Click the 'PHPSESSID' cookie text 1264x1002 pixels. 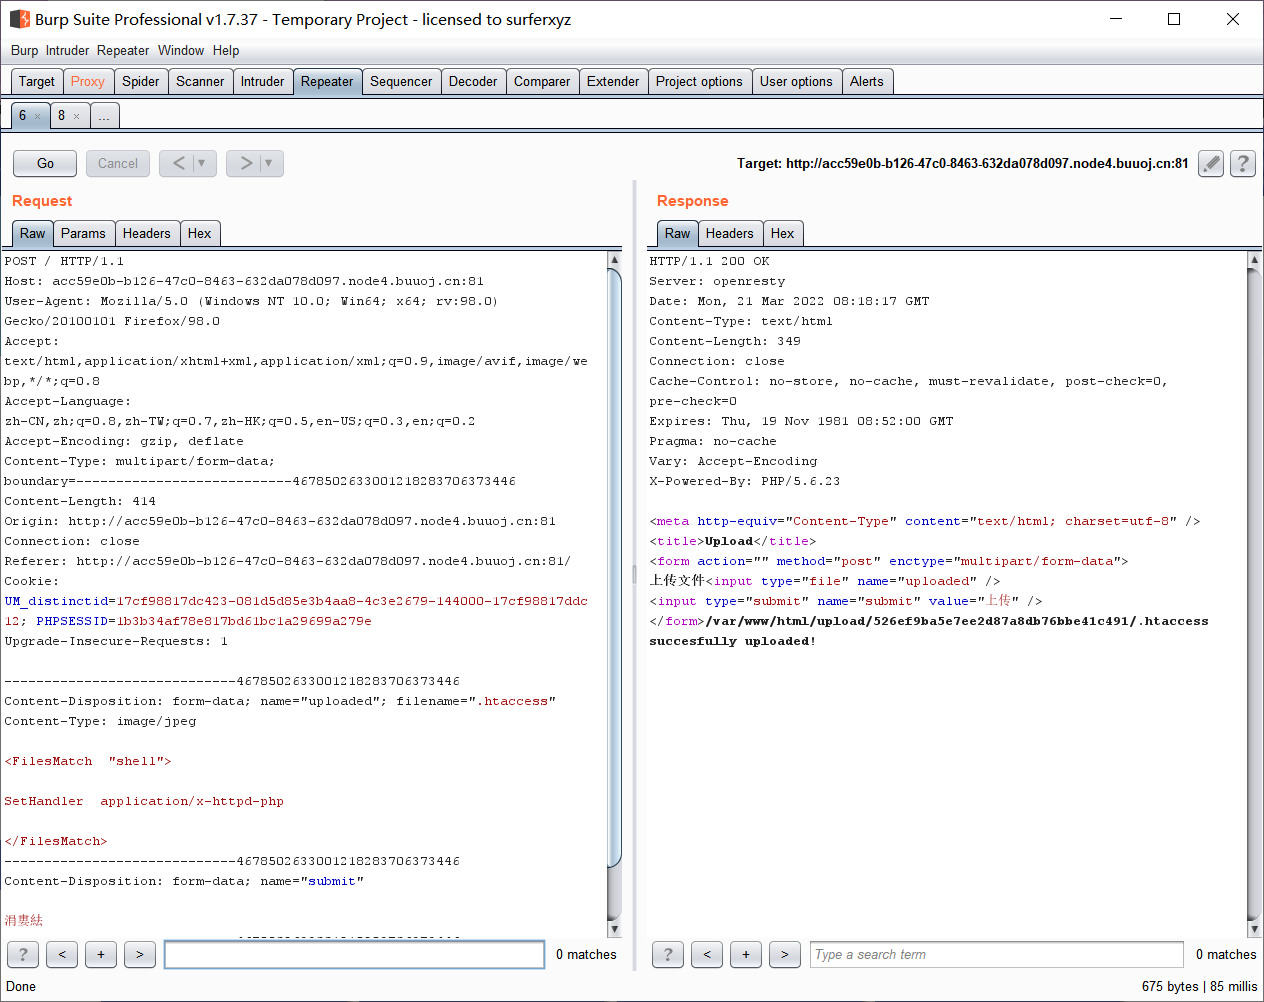coord(72,621)
